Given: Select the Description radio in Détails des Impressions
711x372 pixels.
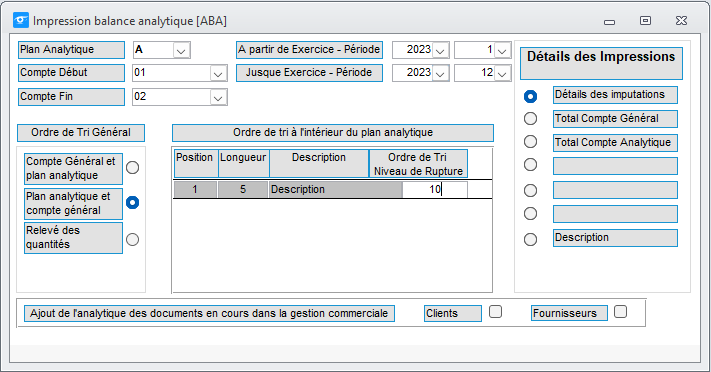Looking at the screenshot, I should pyautogui.click(x=530, y=239).
